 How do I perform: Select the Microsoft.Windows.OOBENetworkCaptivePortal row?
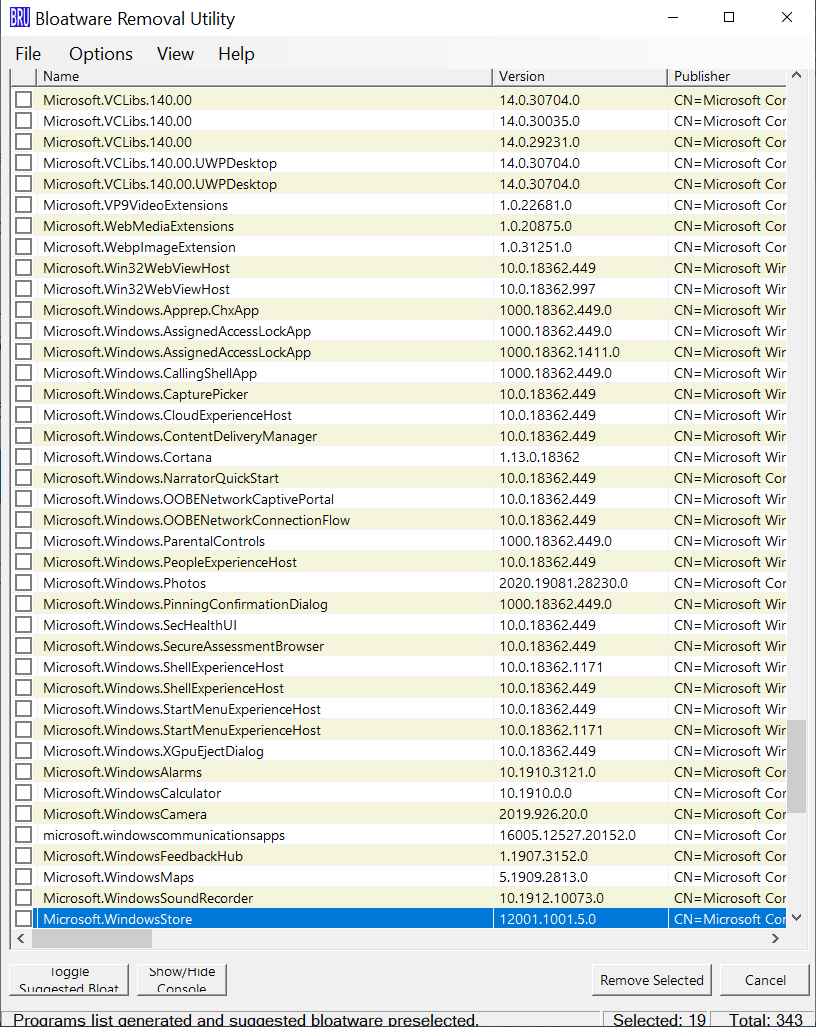399,499
